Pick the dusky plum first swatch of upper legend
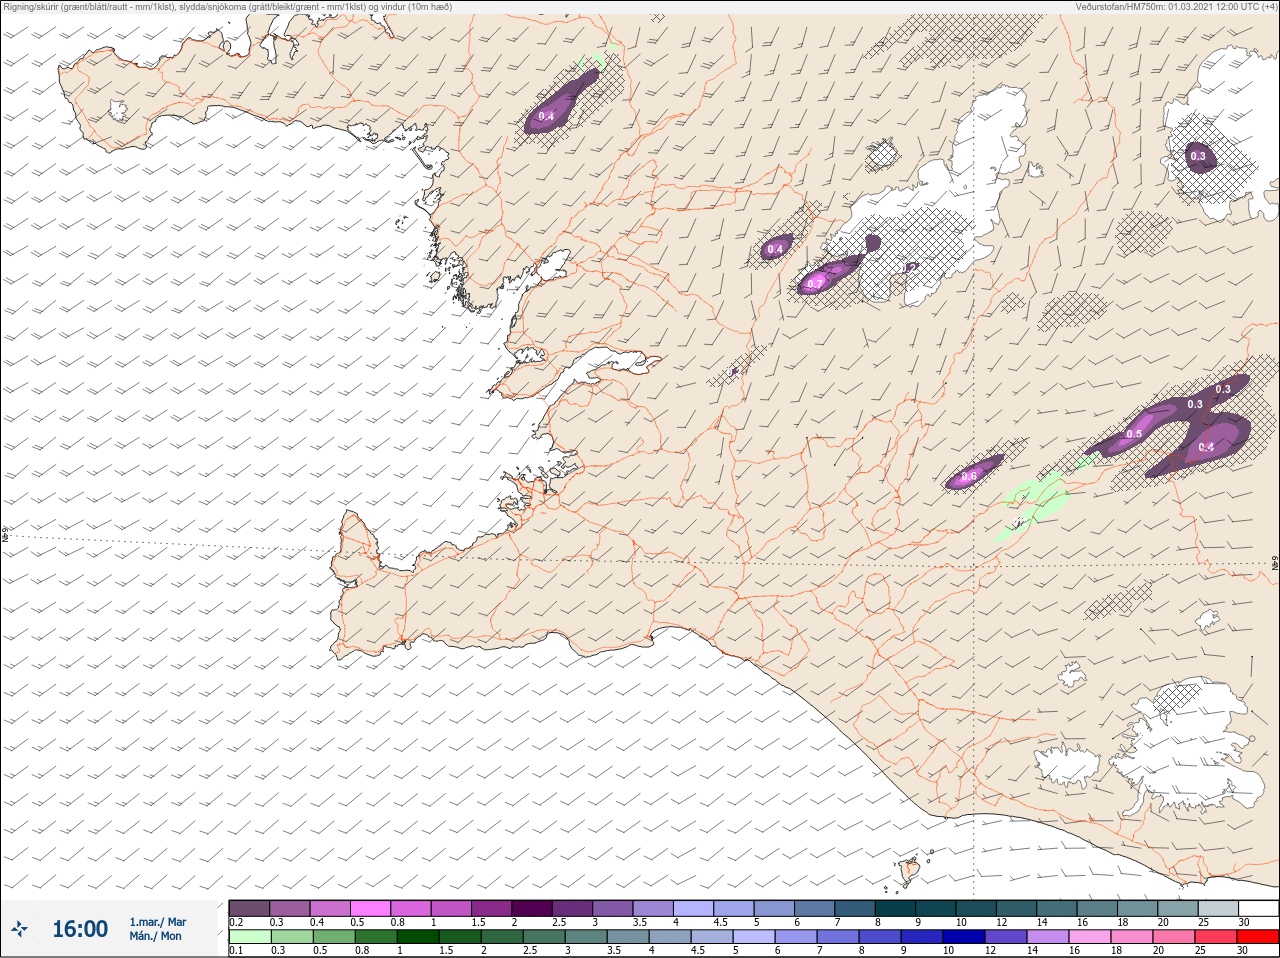The width and height of the screenshot is (1280, 958). point(249,908)
